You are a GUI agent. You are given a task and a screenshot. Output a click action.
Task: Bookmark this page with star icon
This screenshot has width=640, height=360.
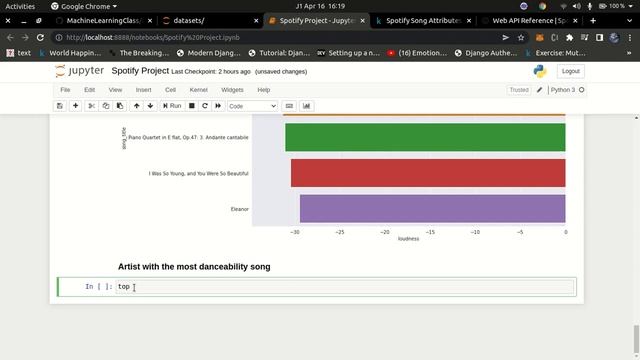[521, 38]
